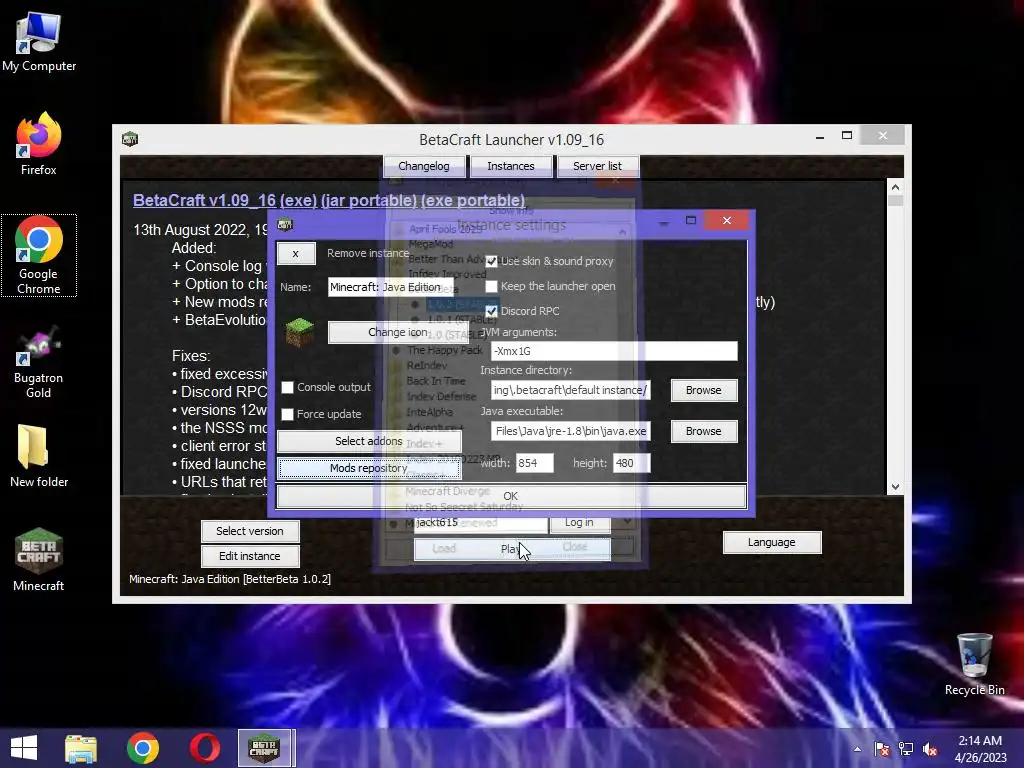Select BetaCraft taskbar button
Screen dimensions: 1024x768
[266, 748]
